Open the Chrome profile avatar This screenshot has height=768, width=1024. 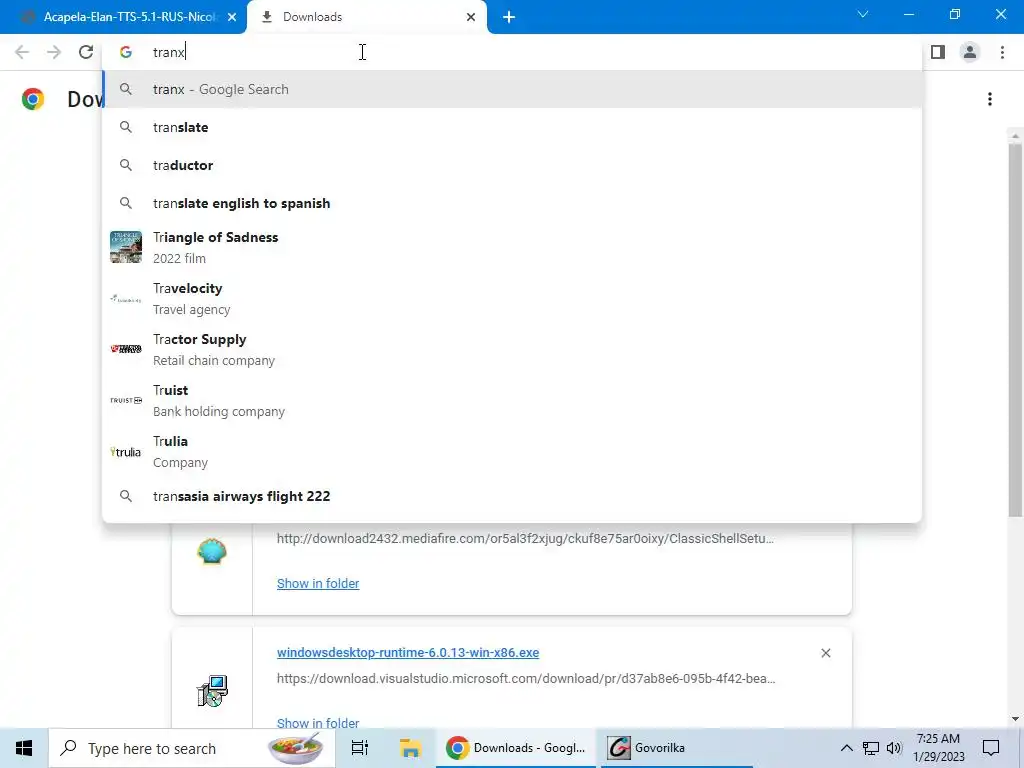tap(970, 52)
